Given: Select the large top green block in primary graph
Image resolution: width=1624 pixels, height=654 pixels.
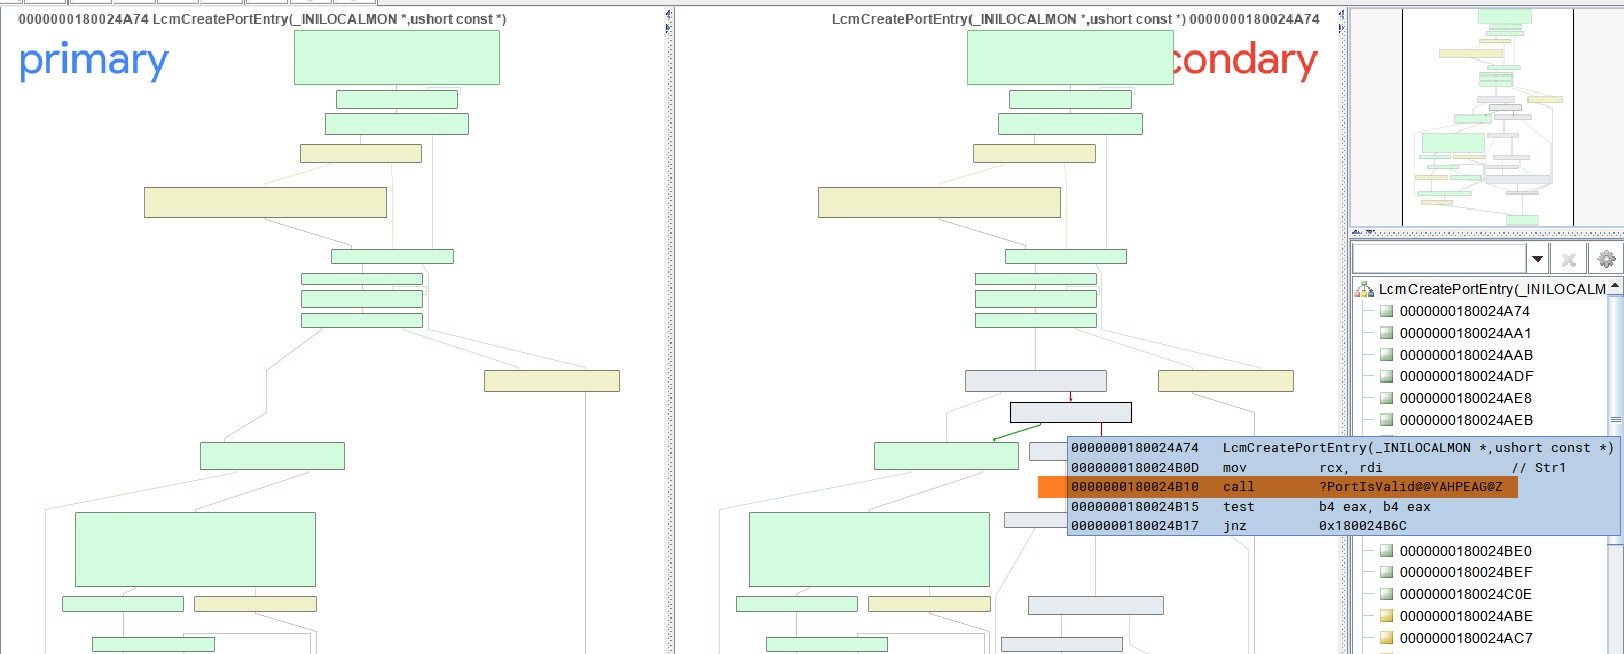Looking at the screenshot, I should click(397, 57).
